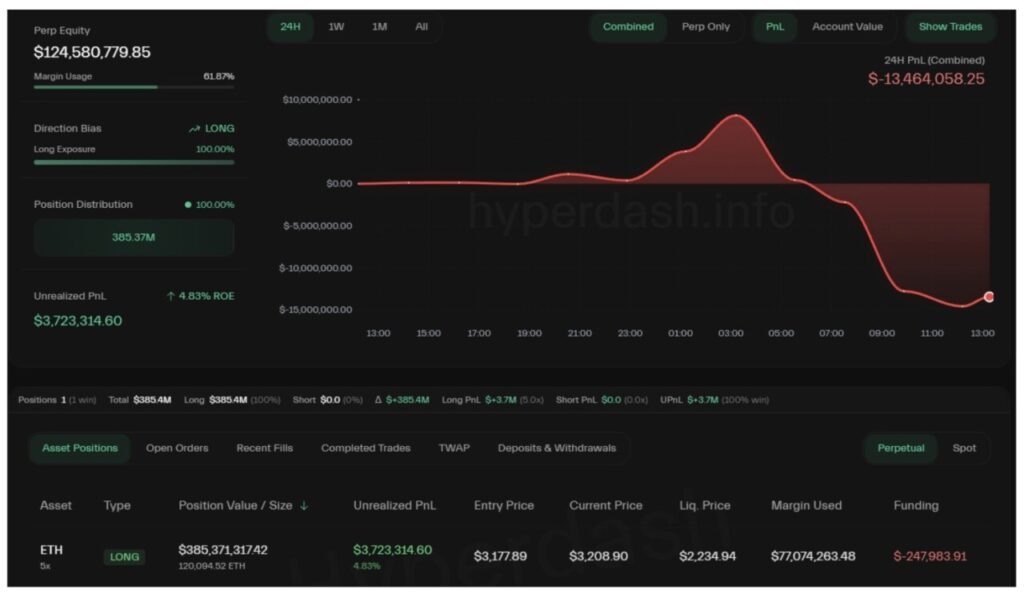Switch the chart to Account Value
The height and width of the screenshot is (594, 1024).
click(847, 27)
